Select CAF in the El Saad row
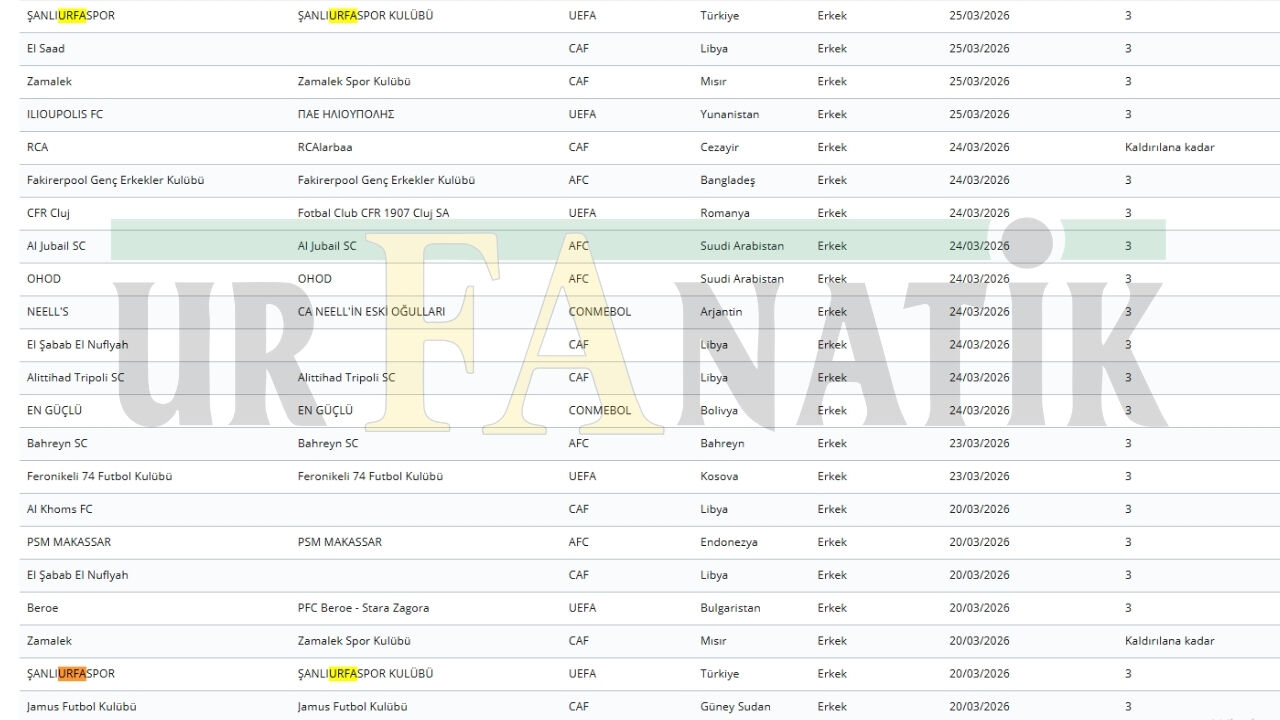This screenshot has width=1280, height=720. tap(579, 48)
